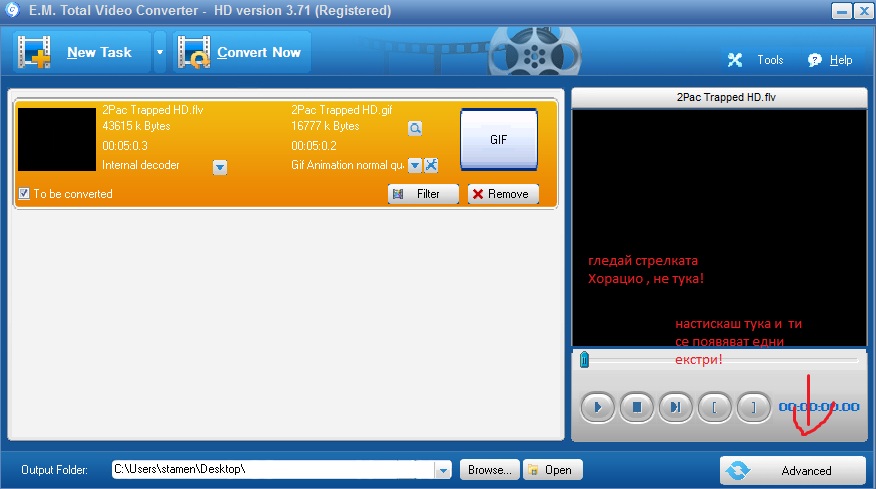The width and height of the screenshot is (876, 489).
Task: Click the Advanced button
Action: 792,471
